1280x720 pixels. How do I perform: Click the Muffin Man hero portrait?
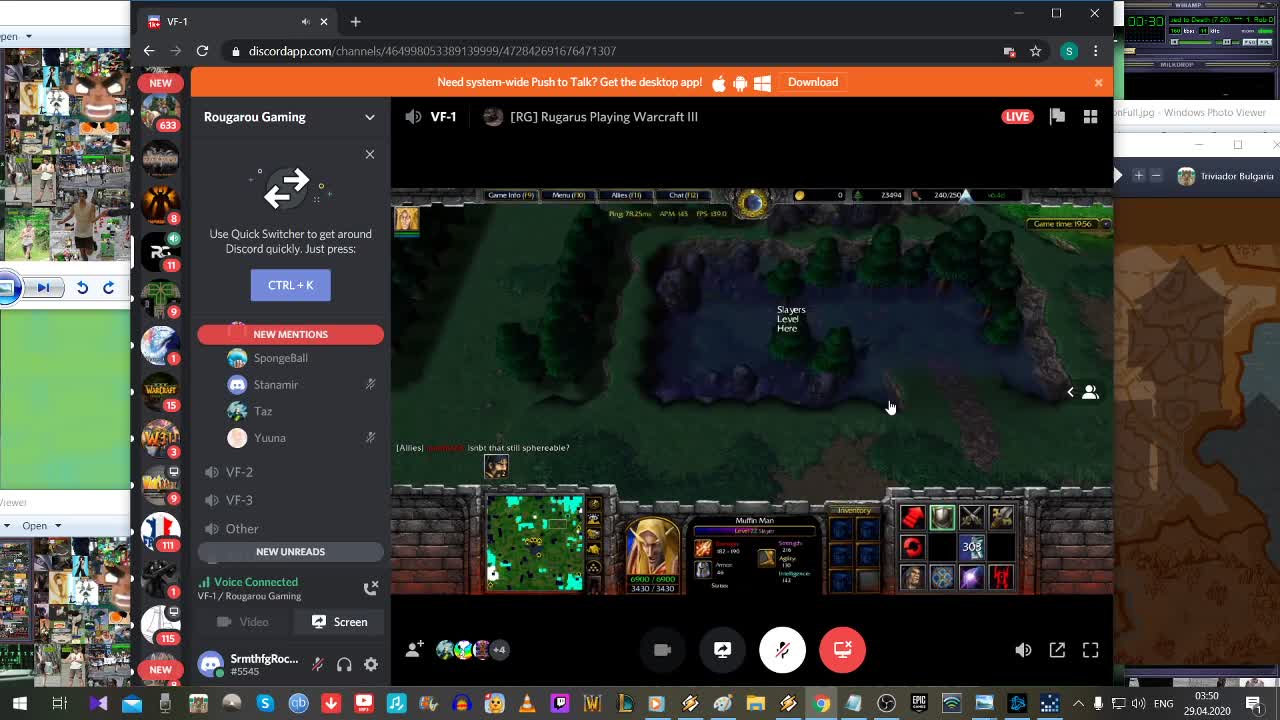tap(652, 547)
